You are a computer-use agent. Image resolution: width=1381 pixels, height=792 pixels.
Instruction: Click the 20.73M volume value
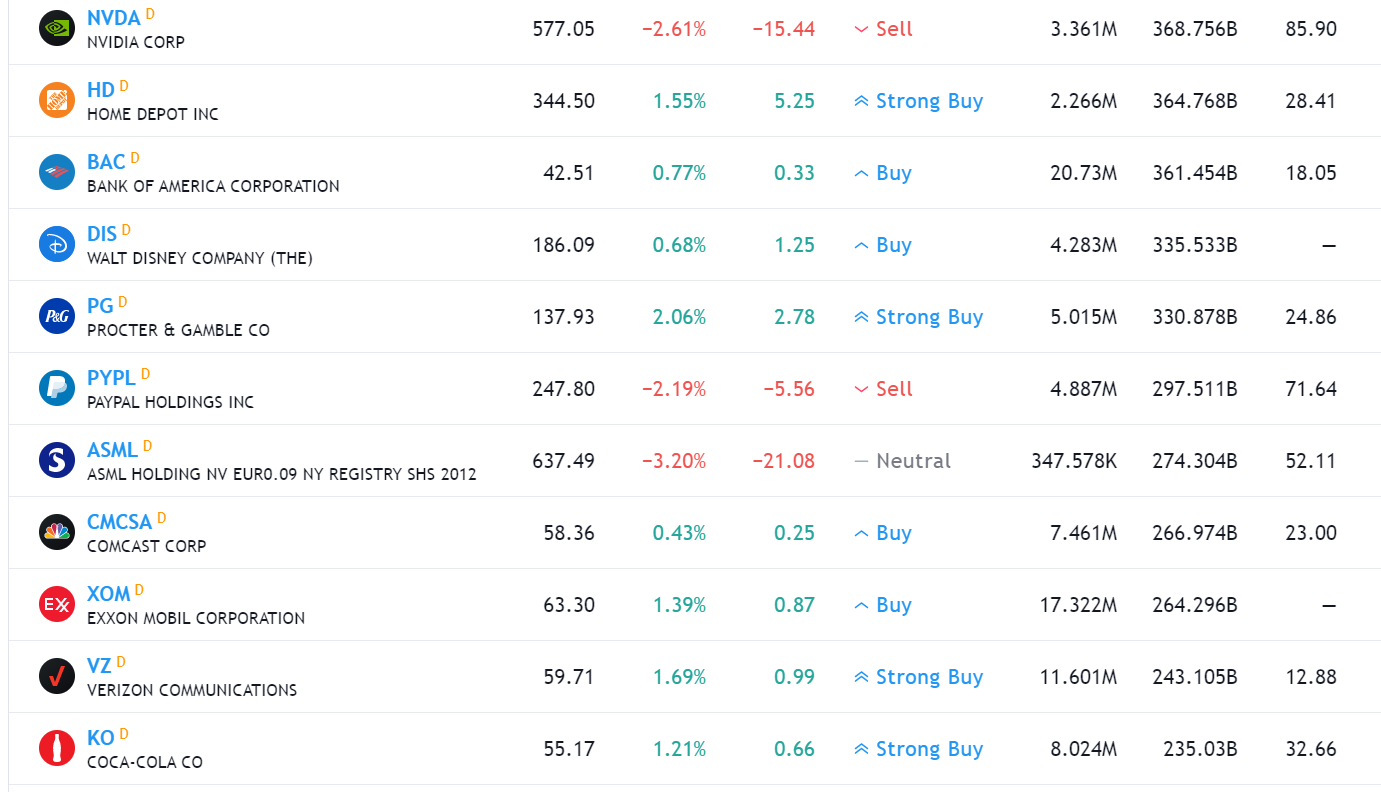point(1083,173)
